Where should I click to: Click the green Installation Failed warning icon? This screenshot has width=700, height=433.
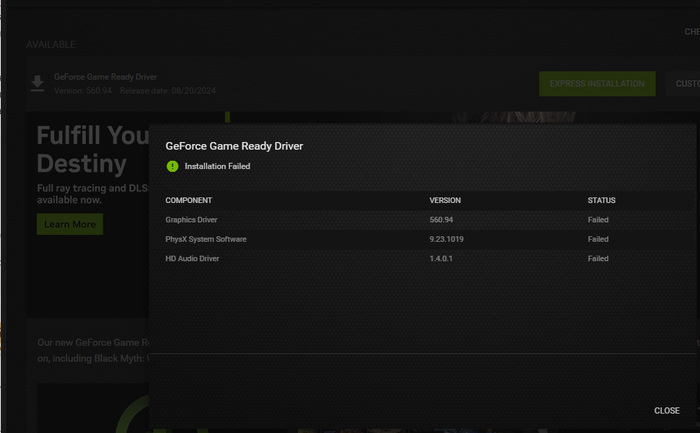tap(172, 166)
